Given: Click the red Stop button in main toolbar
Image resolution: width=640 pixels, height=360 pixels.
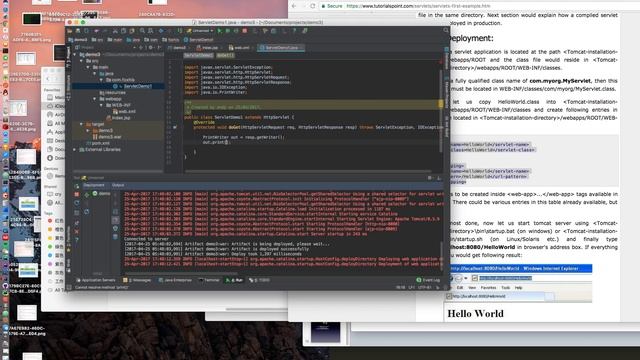Looking at the screenshot, I should (244, 31).
